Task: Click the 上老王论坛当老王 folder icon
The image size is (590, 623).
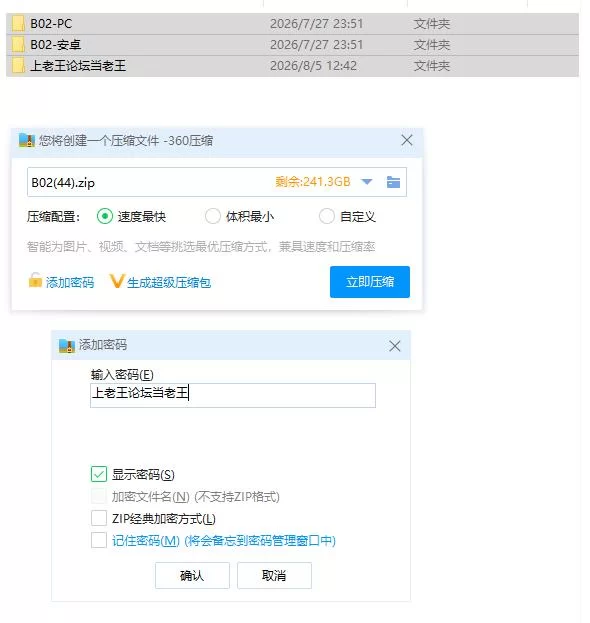Action: [x=18, y=65]
